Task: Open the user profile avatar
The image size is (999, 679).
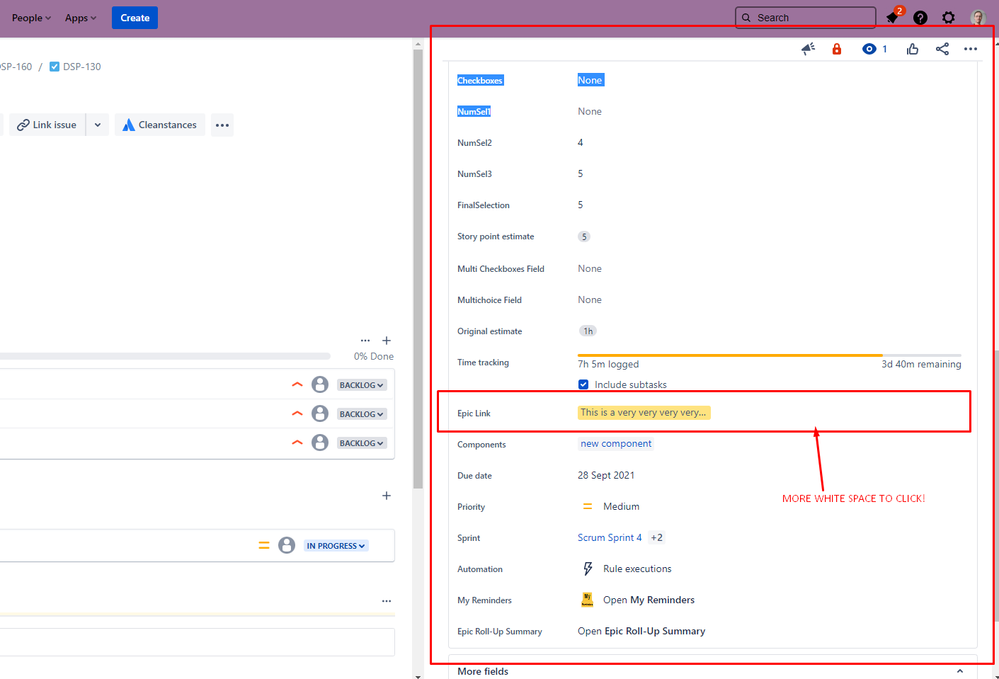Action: click(x=978, y=18)
